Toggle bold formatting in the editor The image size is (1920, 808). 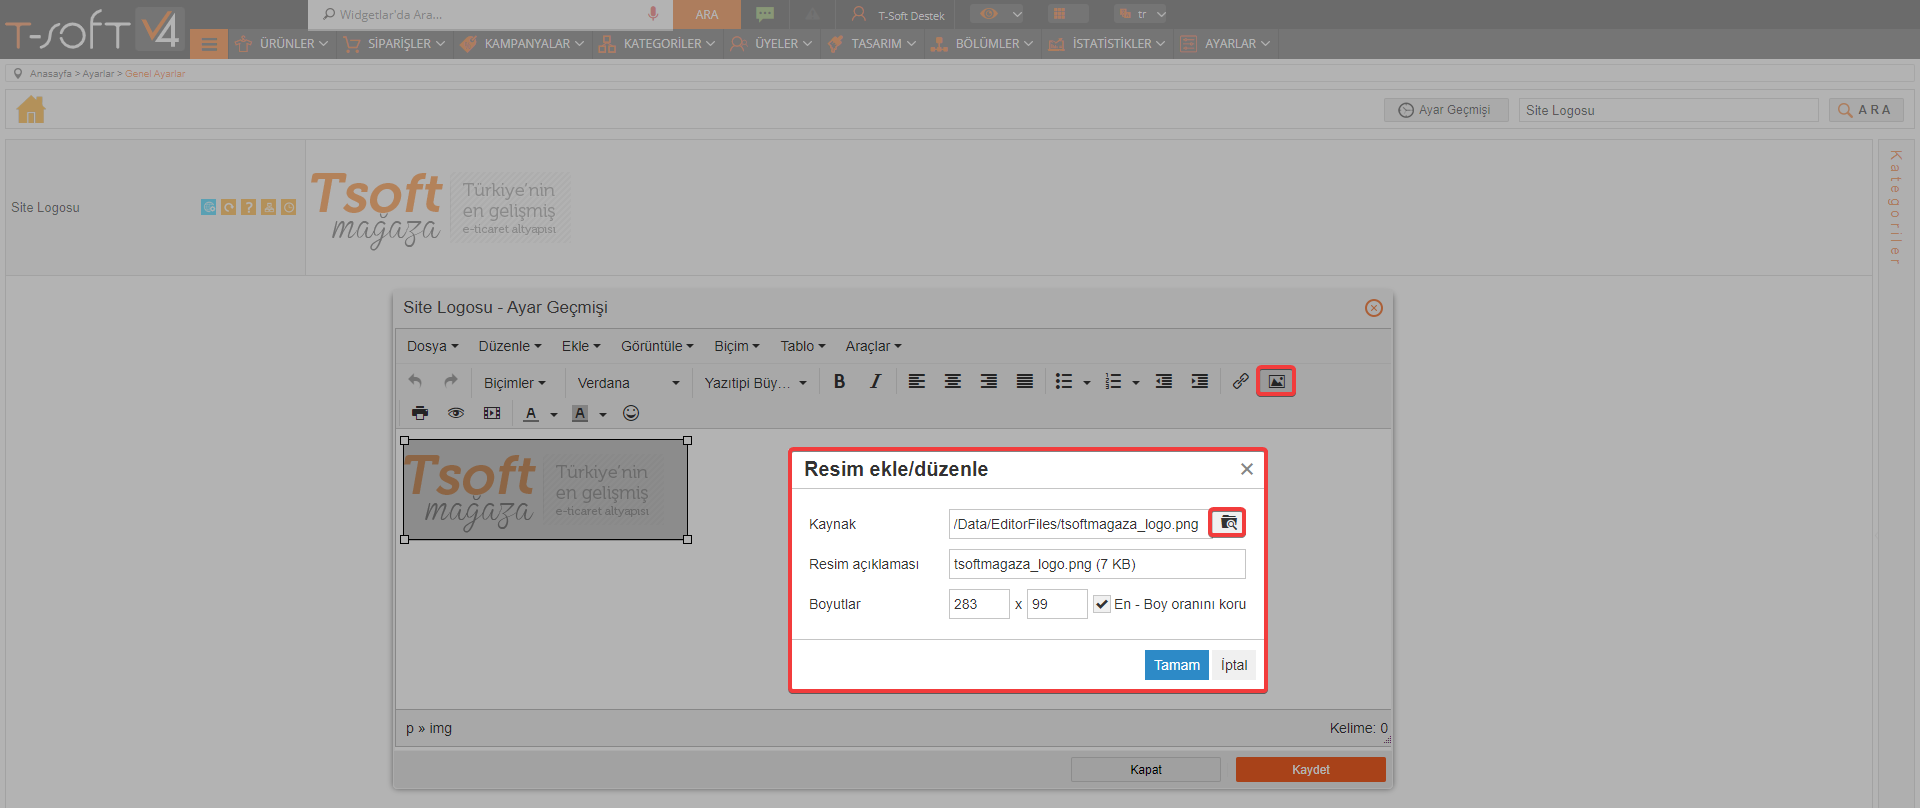tap(839, 381)
